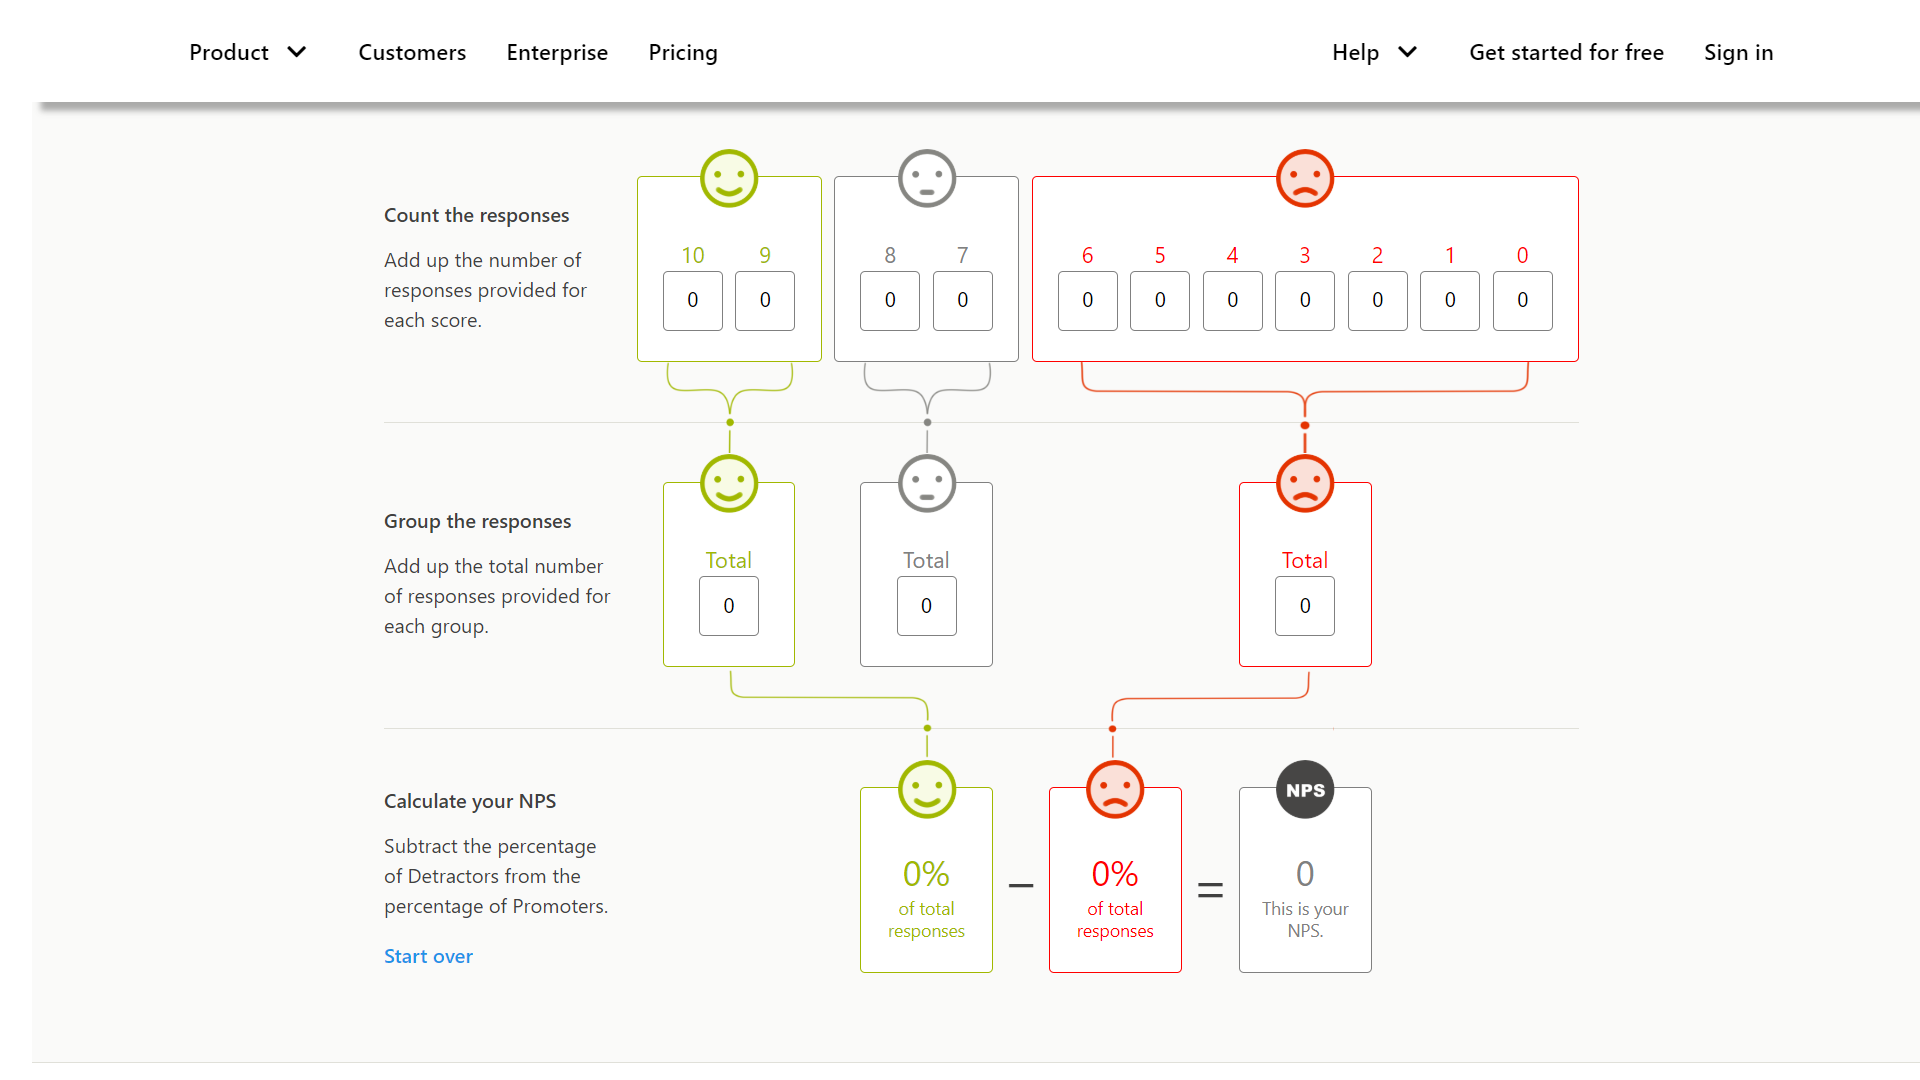The width and height of the screenshot is (1920, 1080).
Task: Focus the score 10 response input field
Action: [692, 301]
